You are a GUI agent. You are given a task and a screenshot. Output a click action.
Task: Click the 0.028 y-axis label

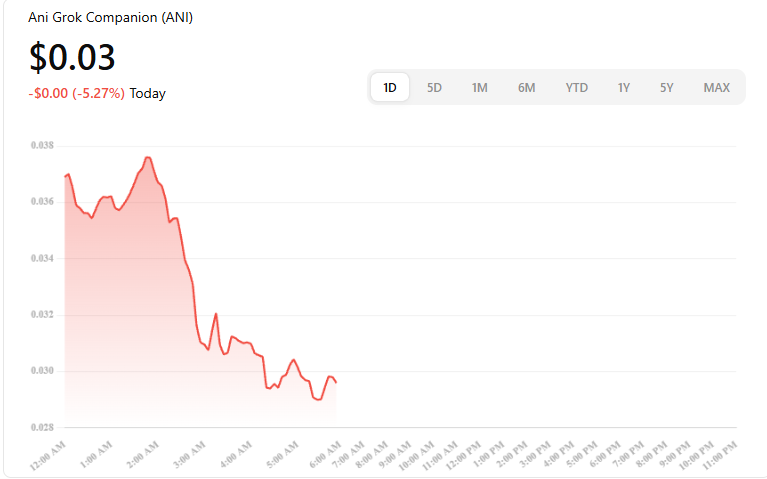[x=42, y=427]
